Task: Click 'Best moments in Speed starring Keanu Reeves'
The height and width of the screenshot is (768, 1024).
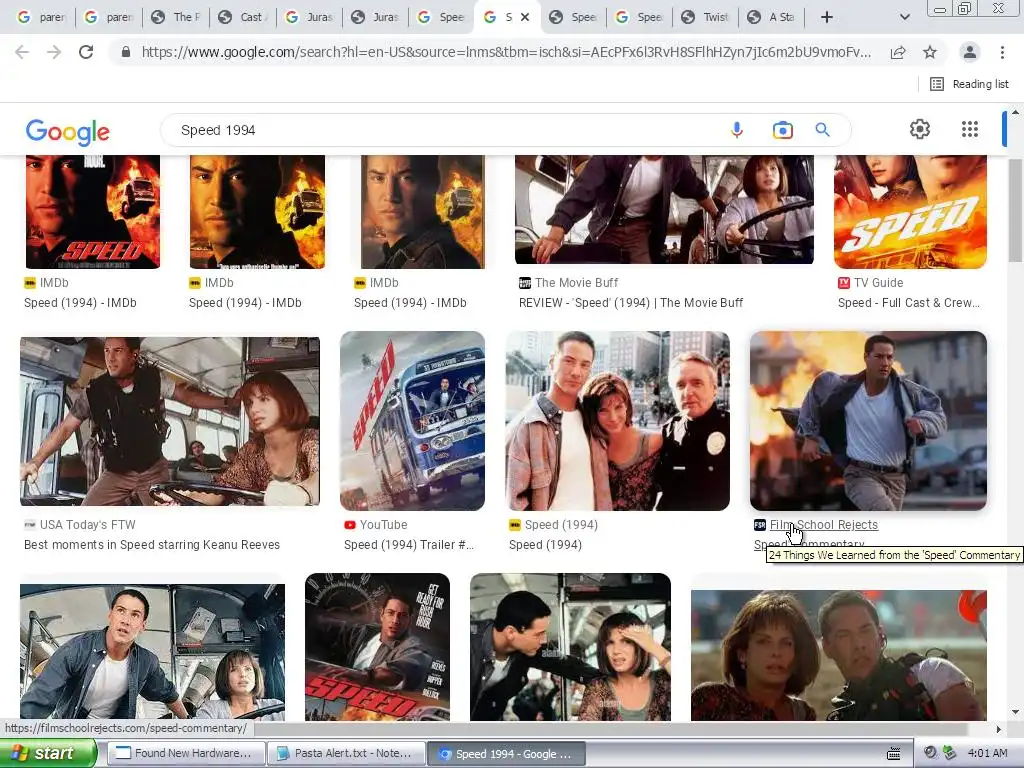Action: coord(152,545)
